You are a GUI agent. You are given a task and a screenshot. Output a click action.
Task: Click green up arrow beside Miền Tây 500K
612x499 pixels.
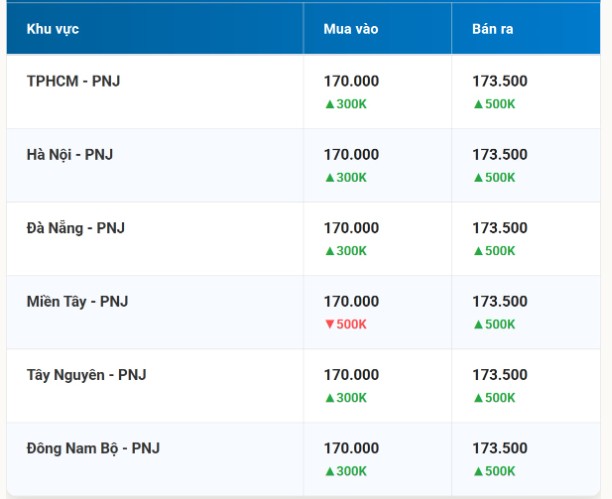tap(478, 324)
